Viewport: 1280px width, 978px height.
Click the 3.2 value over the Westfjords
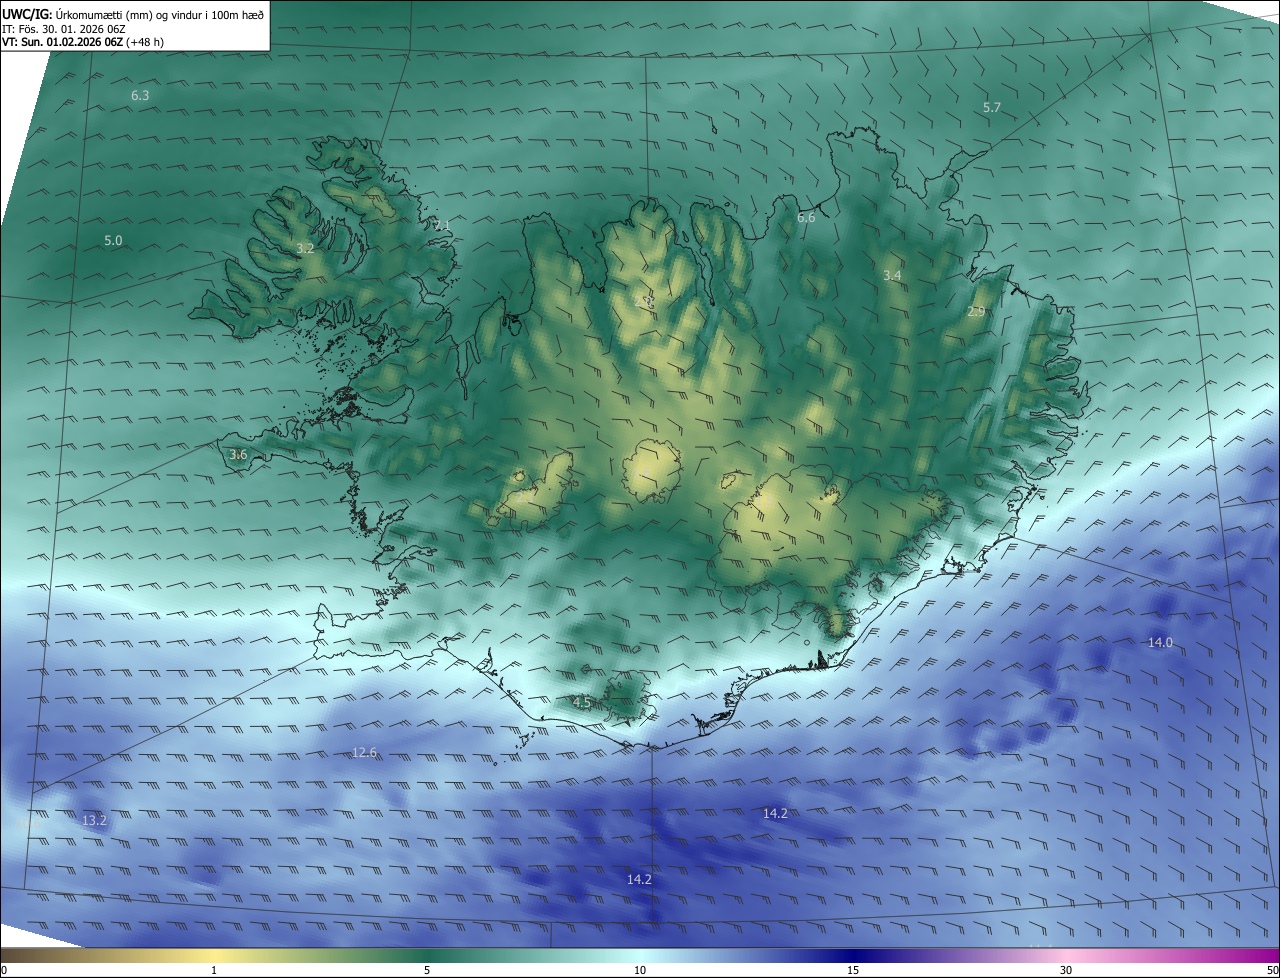[x=306, y=248]
